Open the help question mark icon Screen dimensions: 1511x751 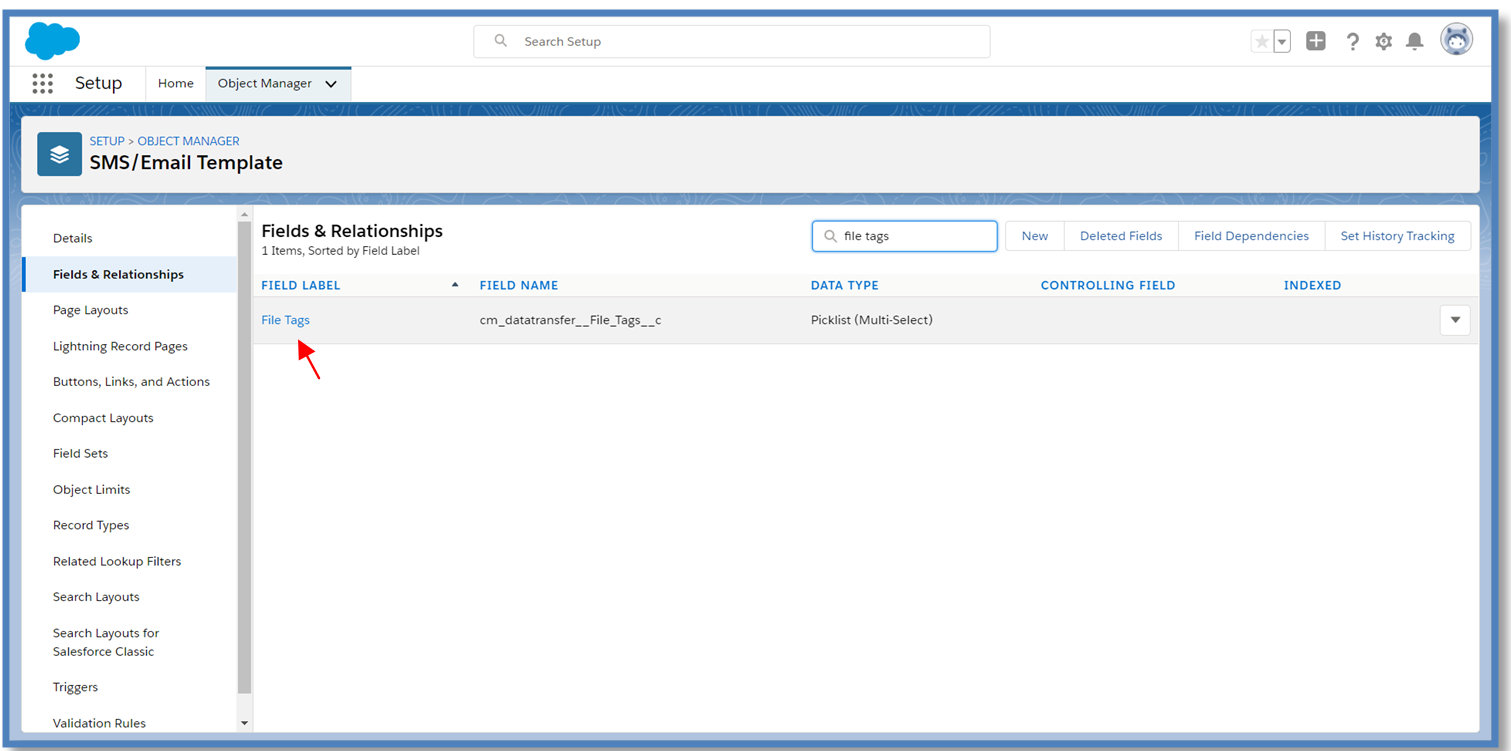[x=1352, y=41]
